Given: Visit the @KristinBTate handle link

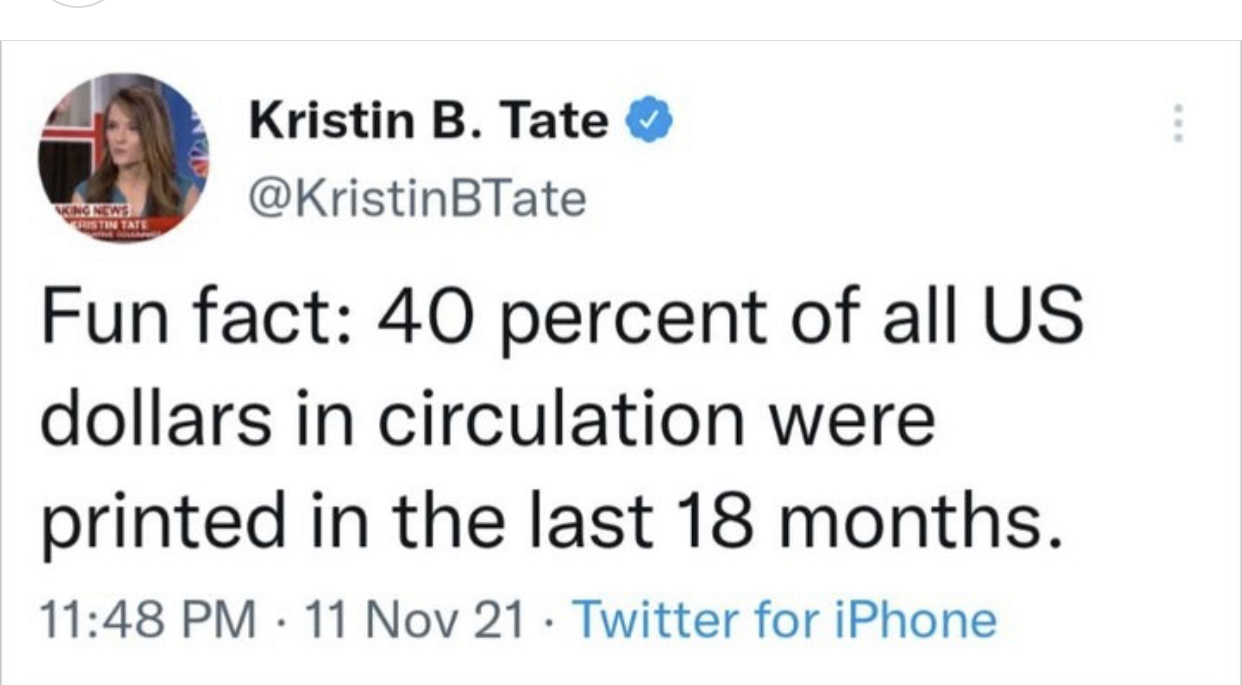Looking at the screenshot, I should (418, 197).
